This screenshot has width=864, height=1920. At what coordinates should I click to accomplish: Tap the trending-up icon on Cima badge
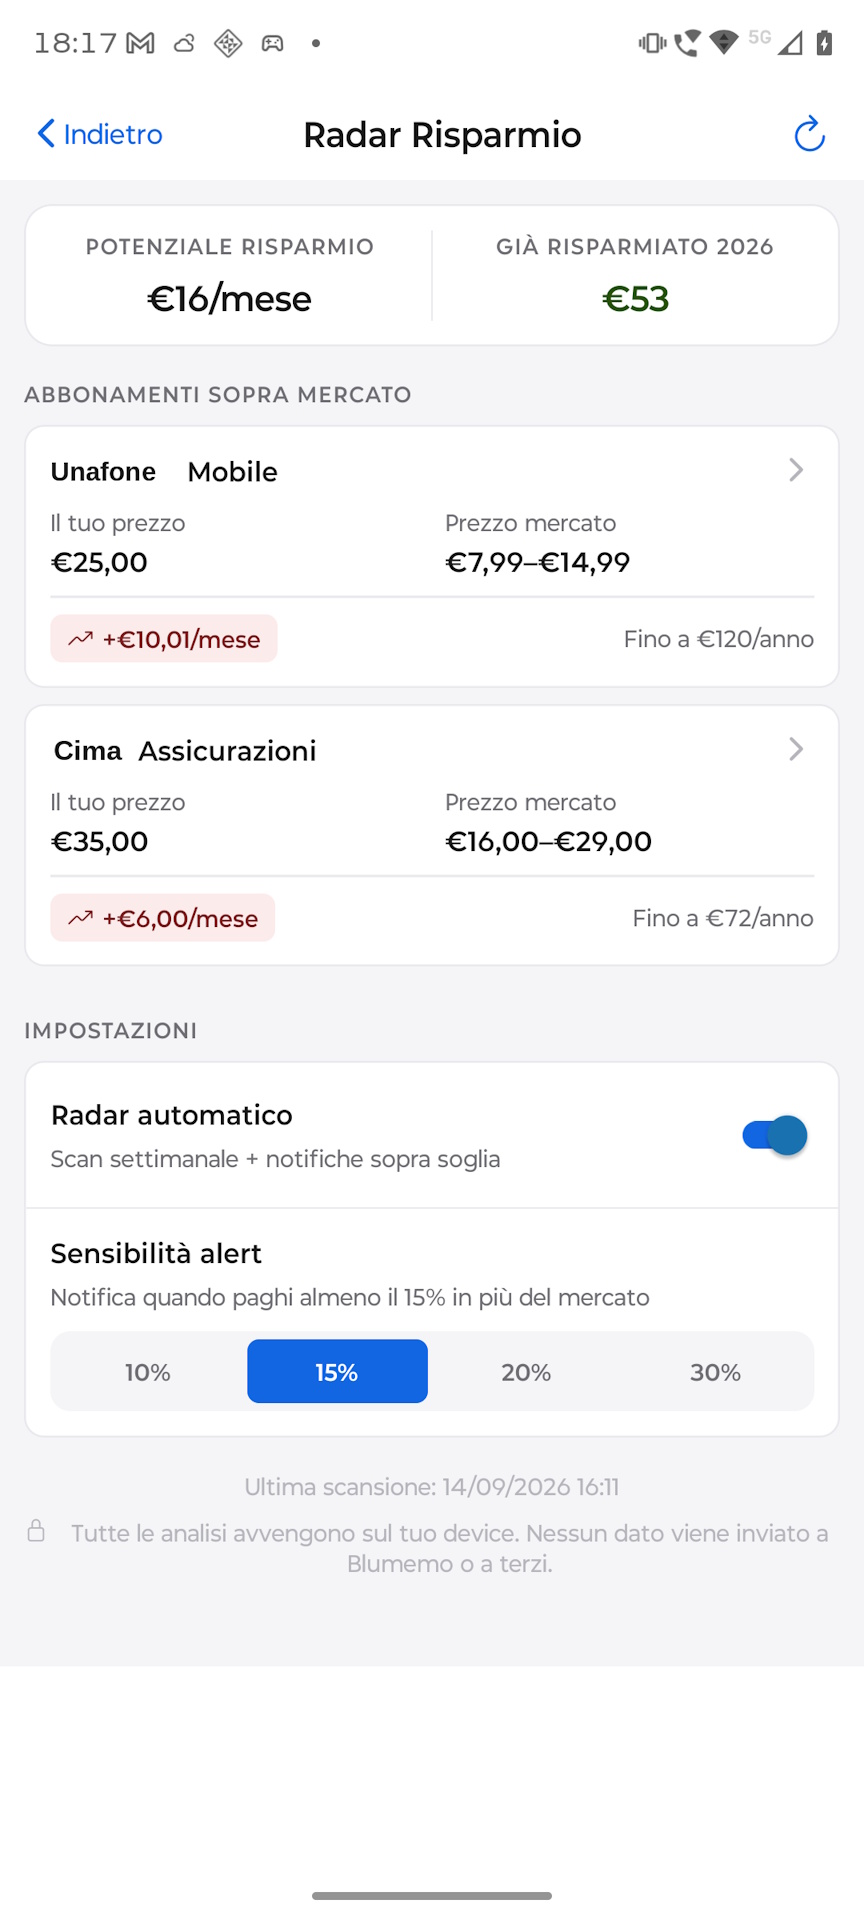pyautogui.click(x=81, y=918)
